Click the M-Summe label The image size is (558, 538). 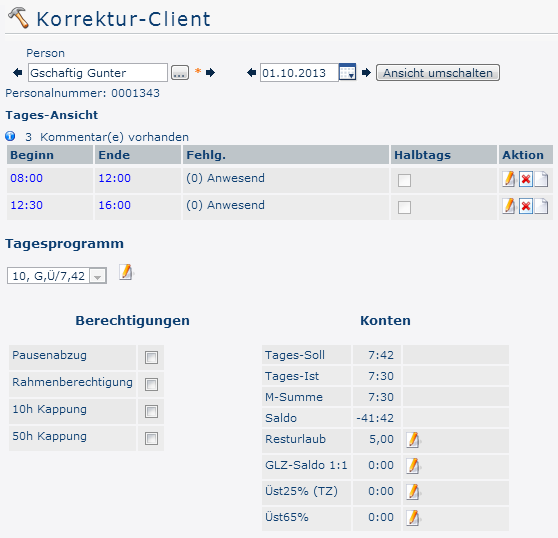pos(294,397)
